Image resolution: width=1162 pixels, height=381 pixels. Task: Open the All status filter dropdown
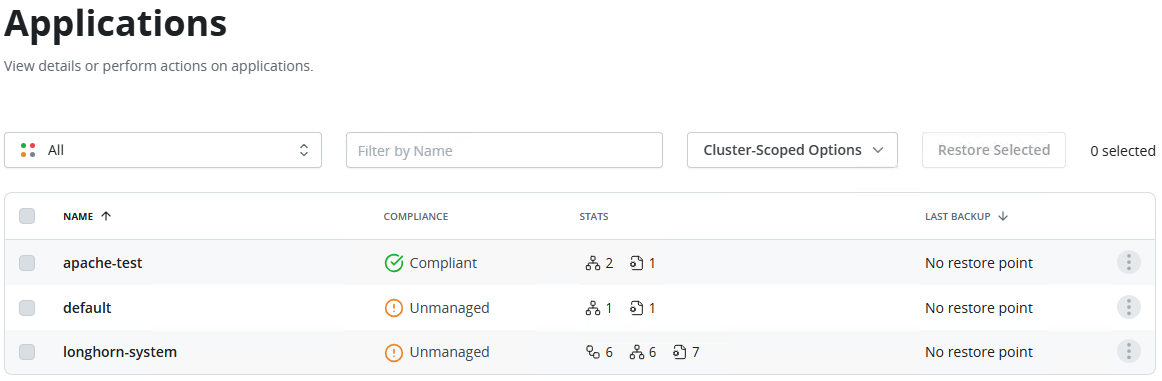(163, 150)
